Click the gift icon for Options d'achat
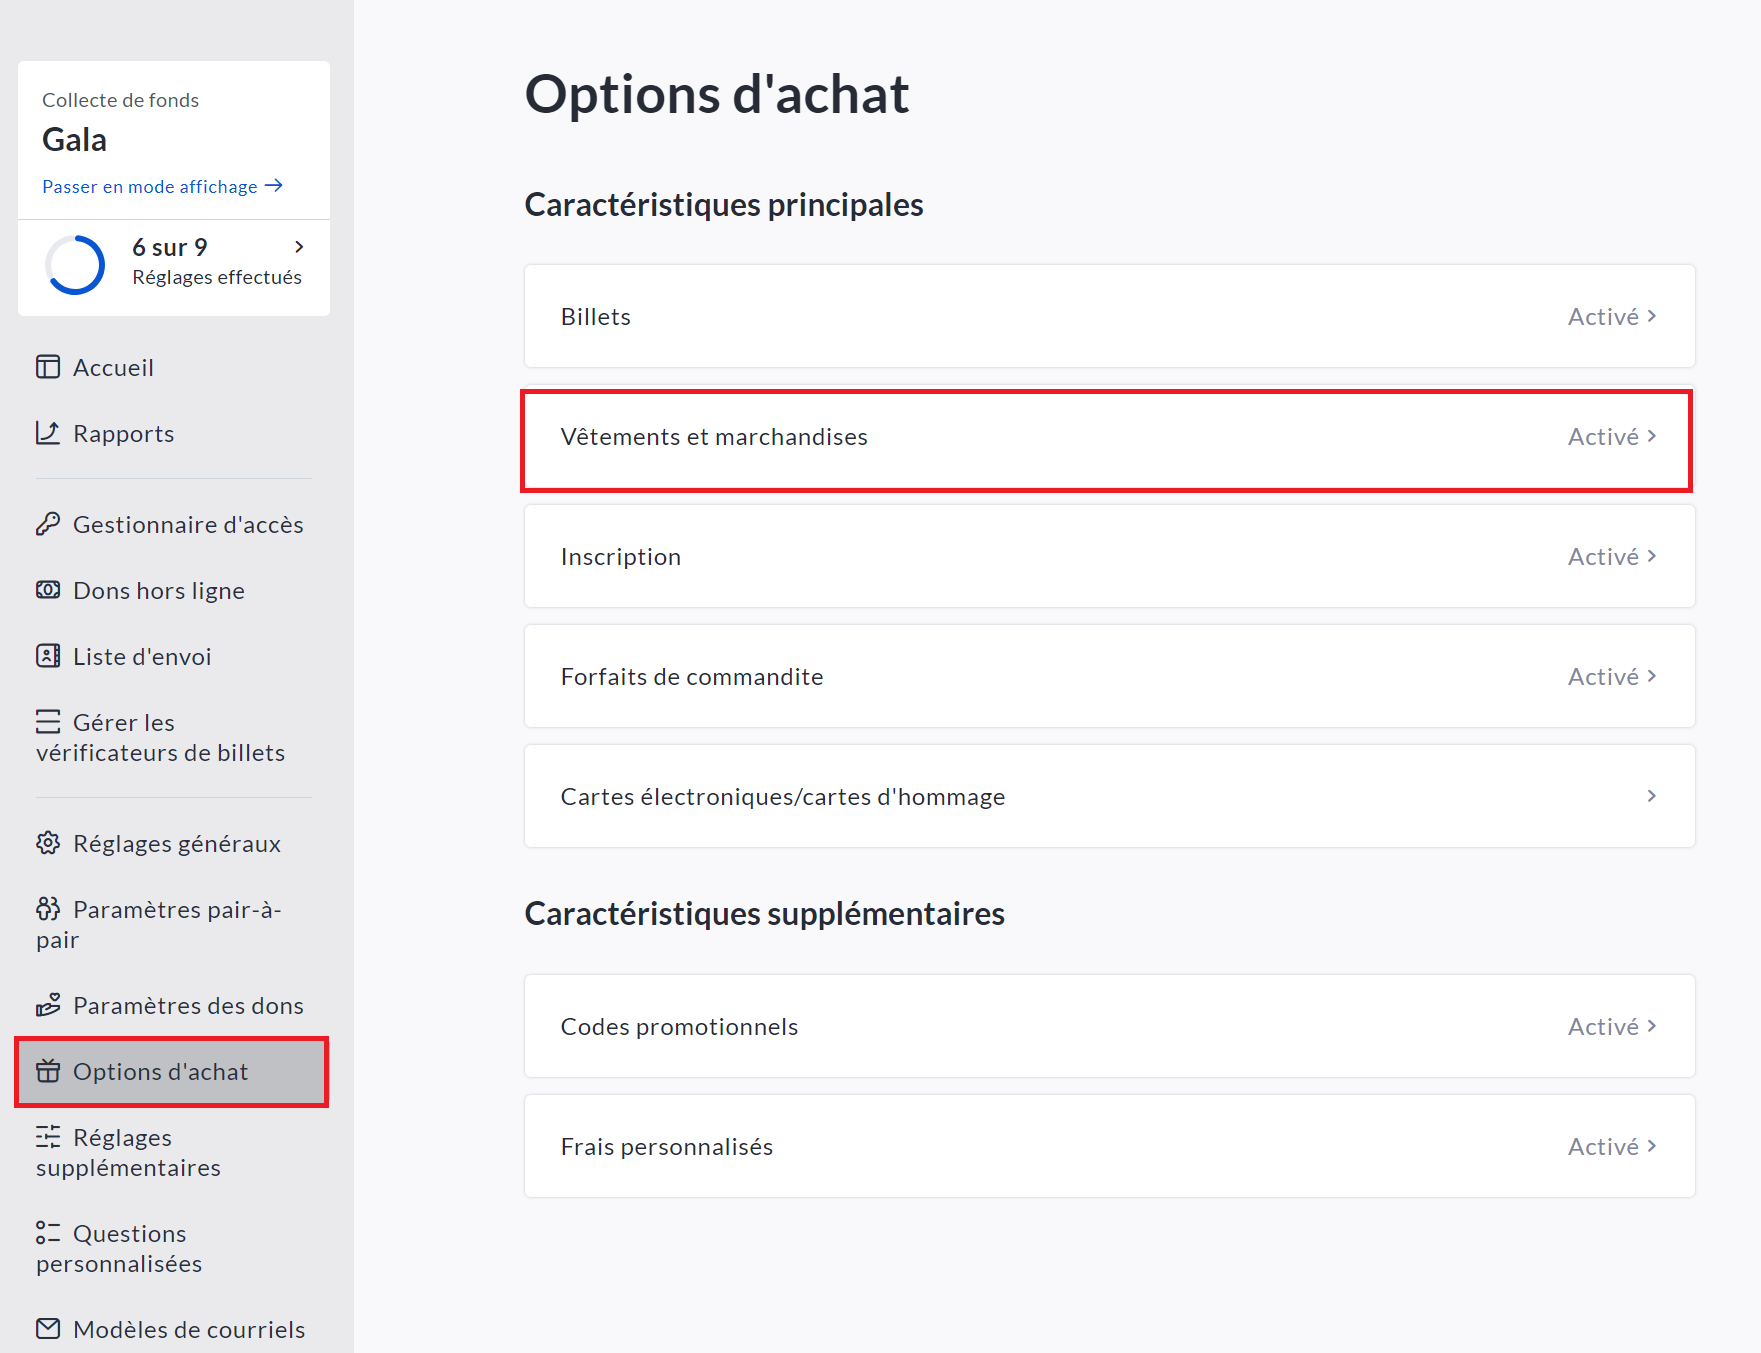 48,1071
